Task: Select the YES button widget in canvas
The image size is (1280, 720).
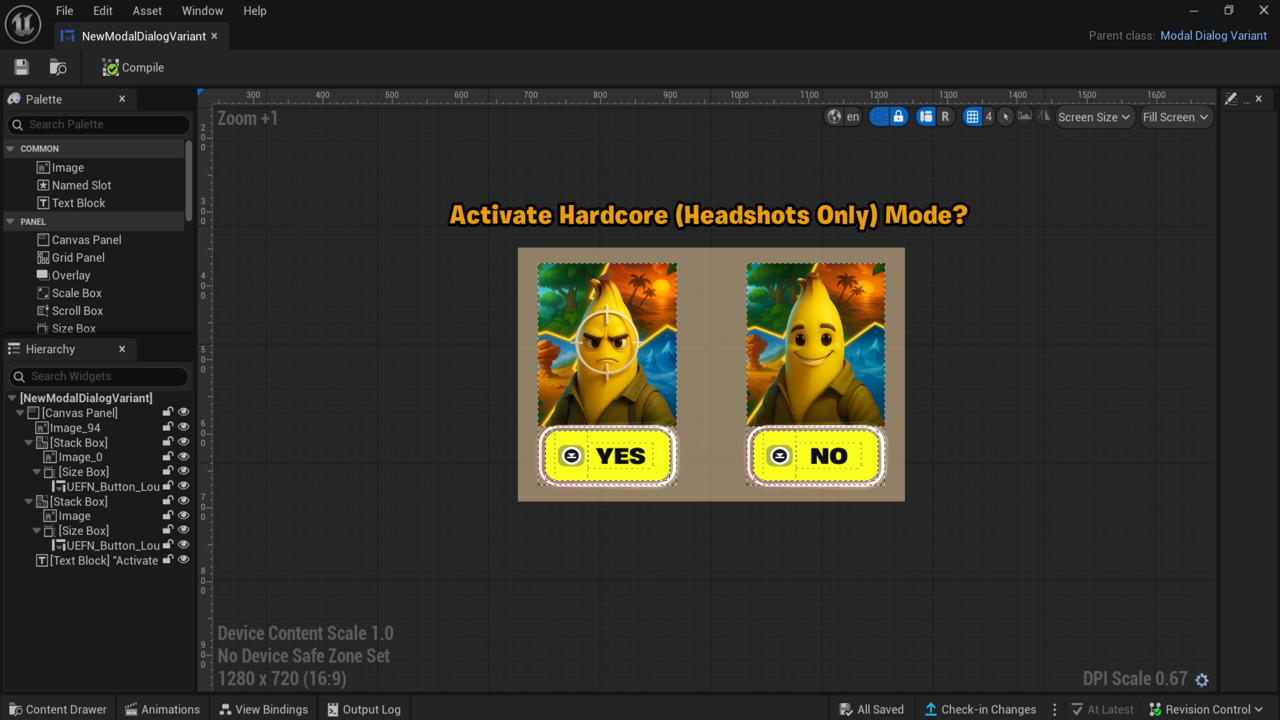Action: [607, 456]
